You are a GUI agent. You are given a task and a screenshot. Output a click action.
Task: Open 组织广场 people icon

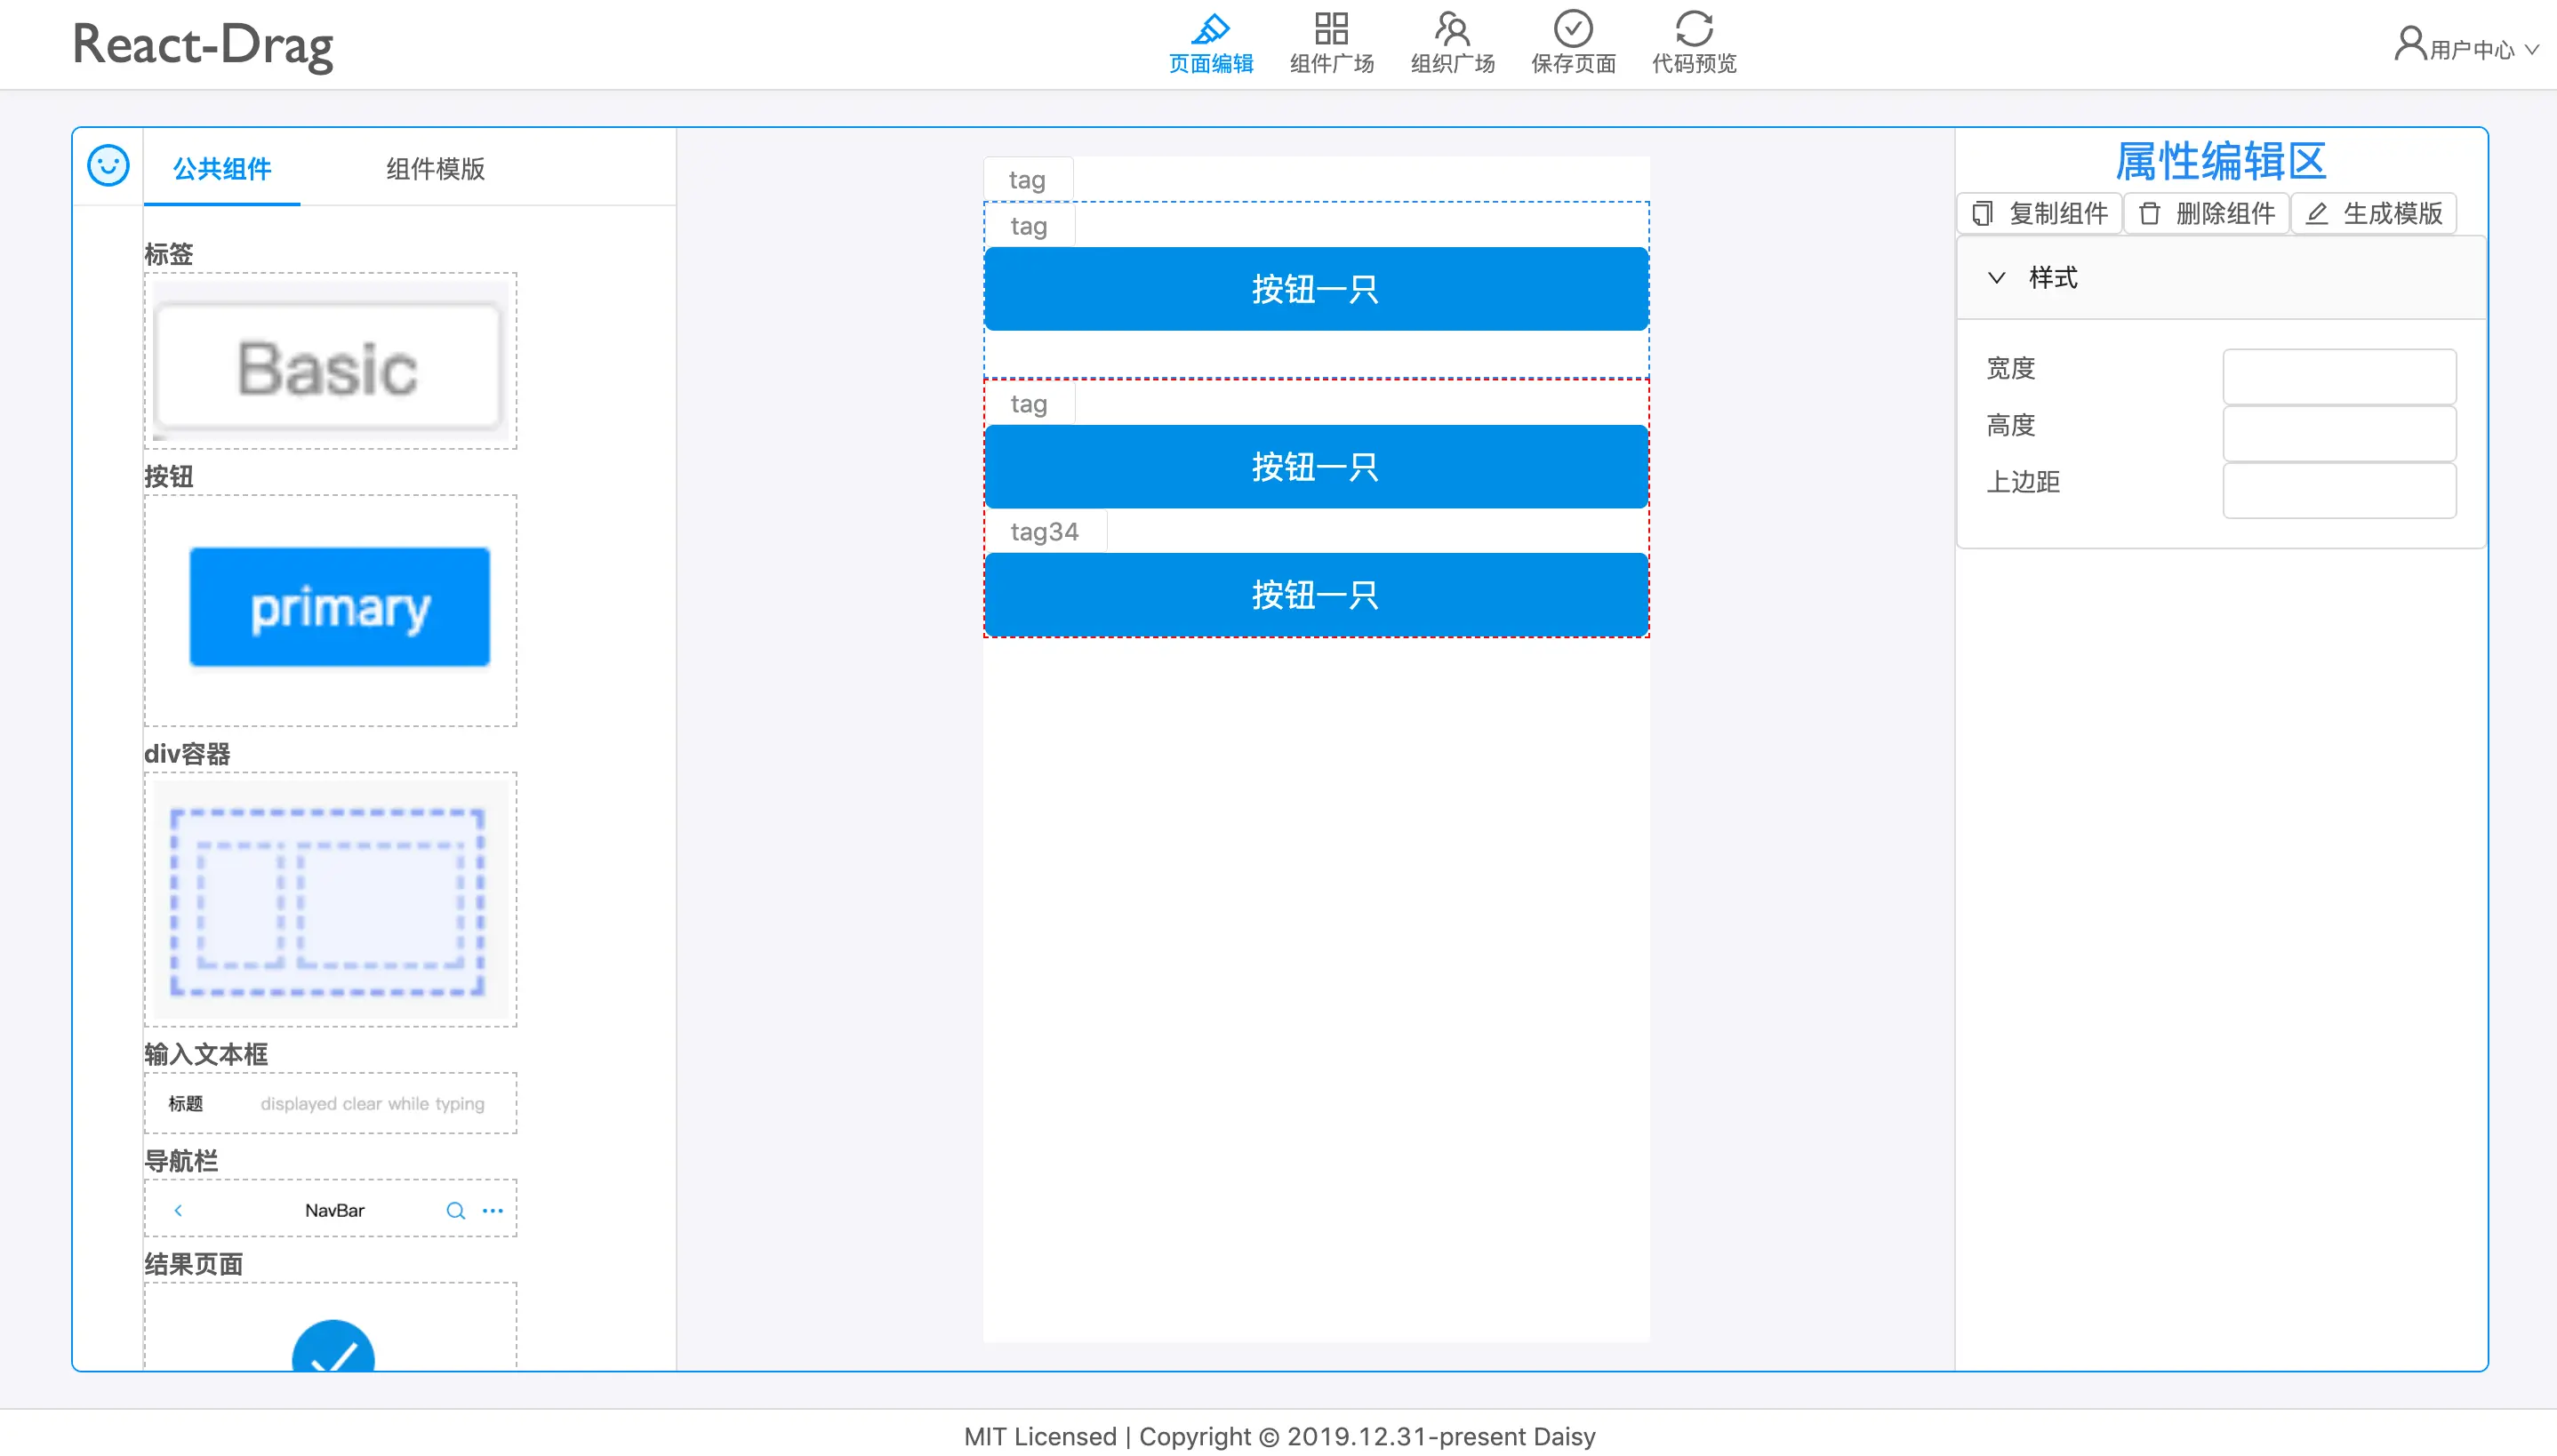[1452, 28]
